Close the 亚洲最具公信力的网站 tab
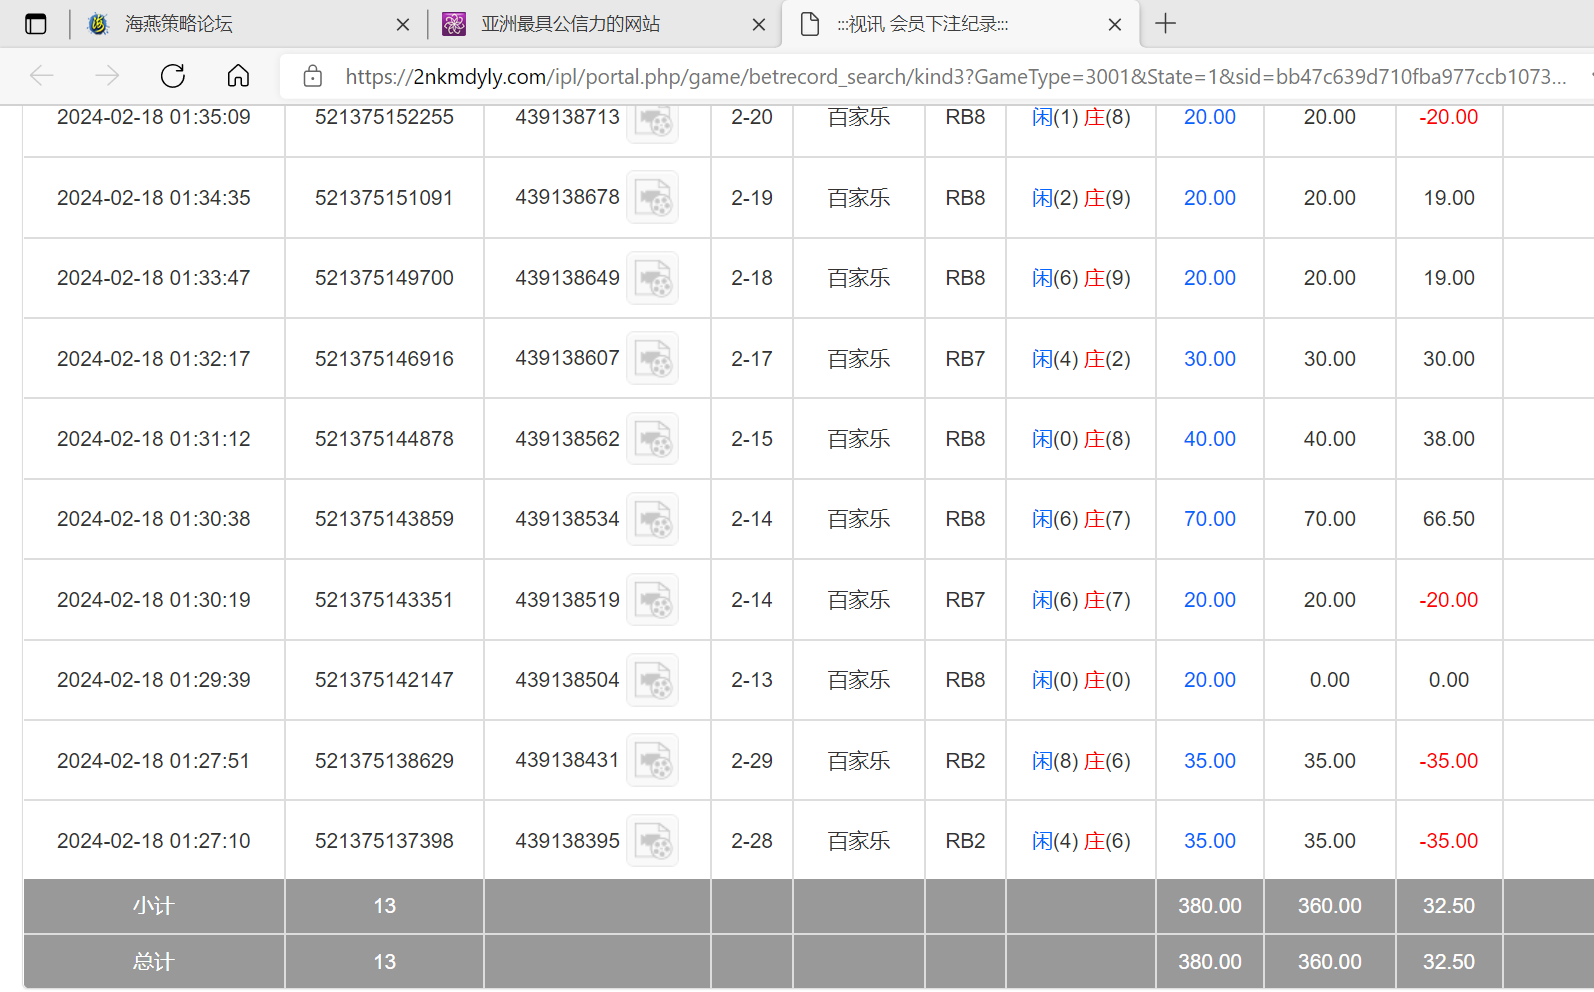This screenshot has height=992, width=1594. click(x=759, y=24)
